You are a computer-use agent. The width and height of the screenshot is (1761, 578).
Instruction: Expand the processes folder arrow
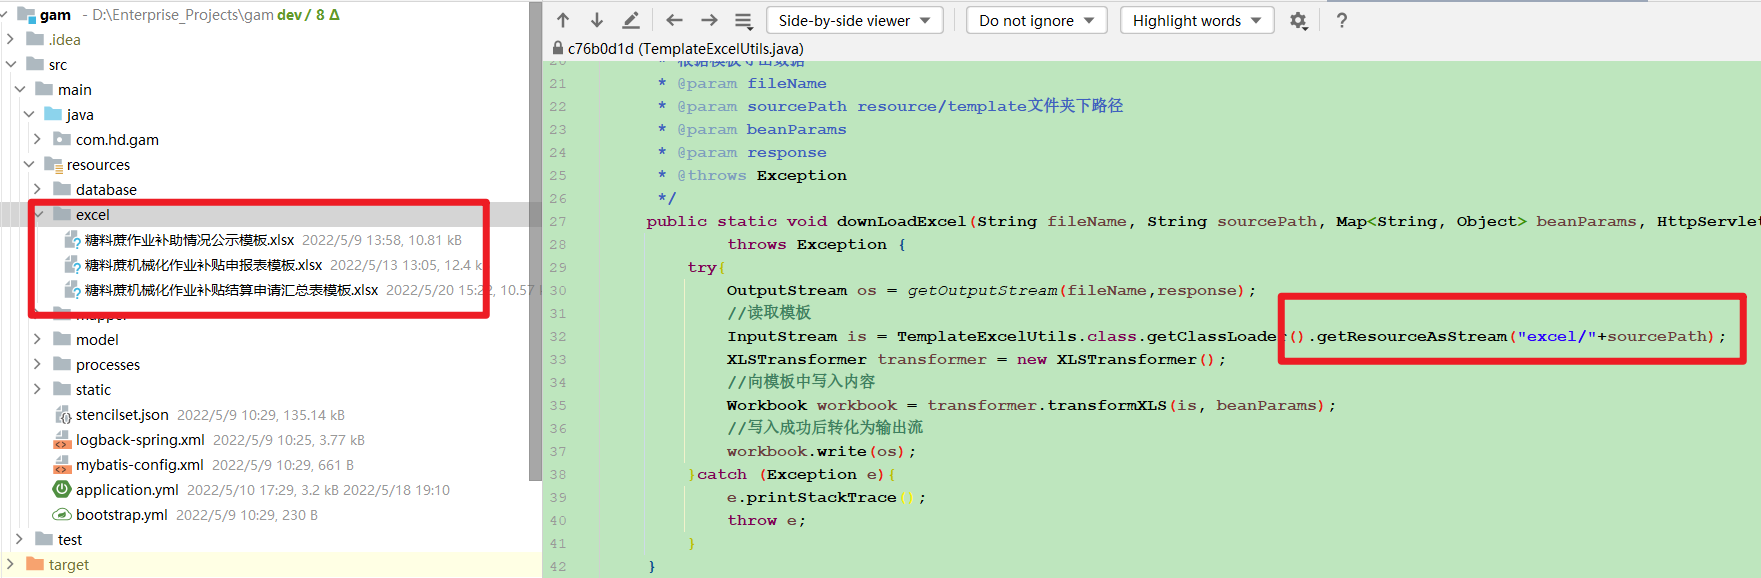pos(37,364)
